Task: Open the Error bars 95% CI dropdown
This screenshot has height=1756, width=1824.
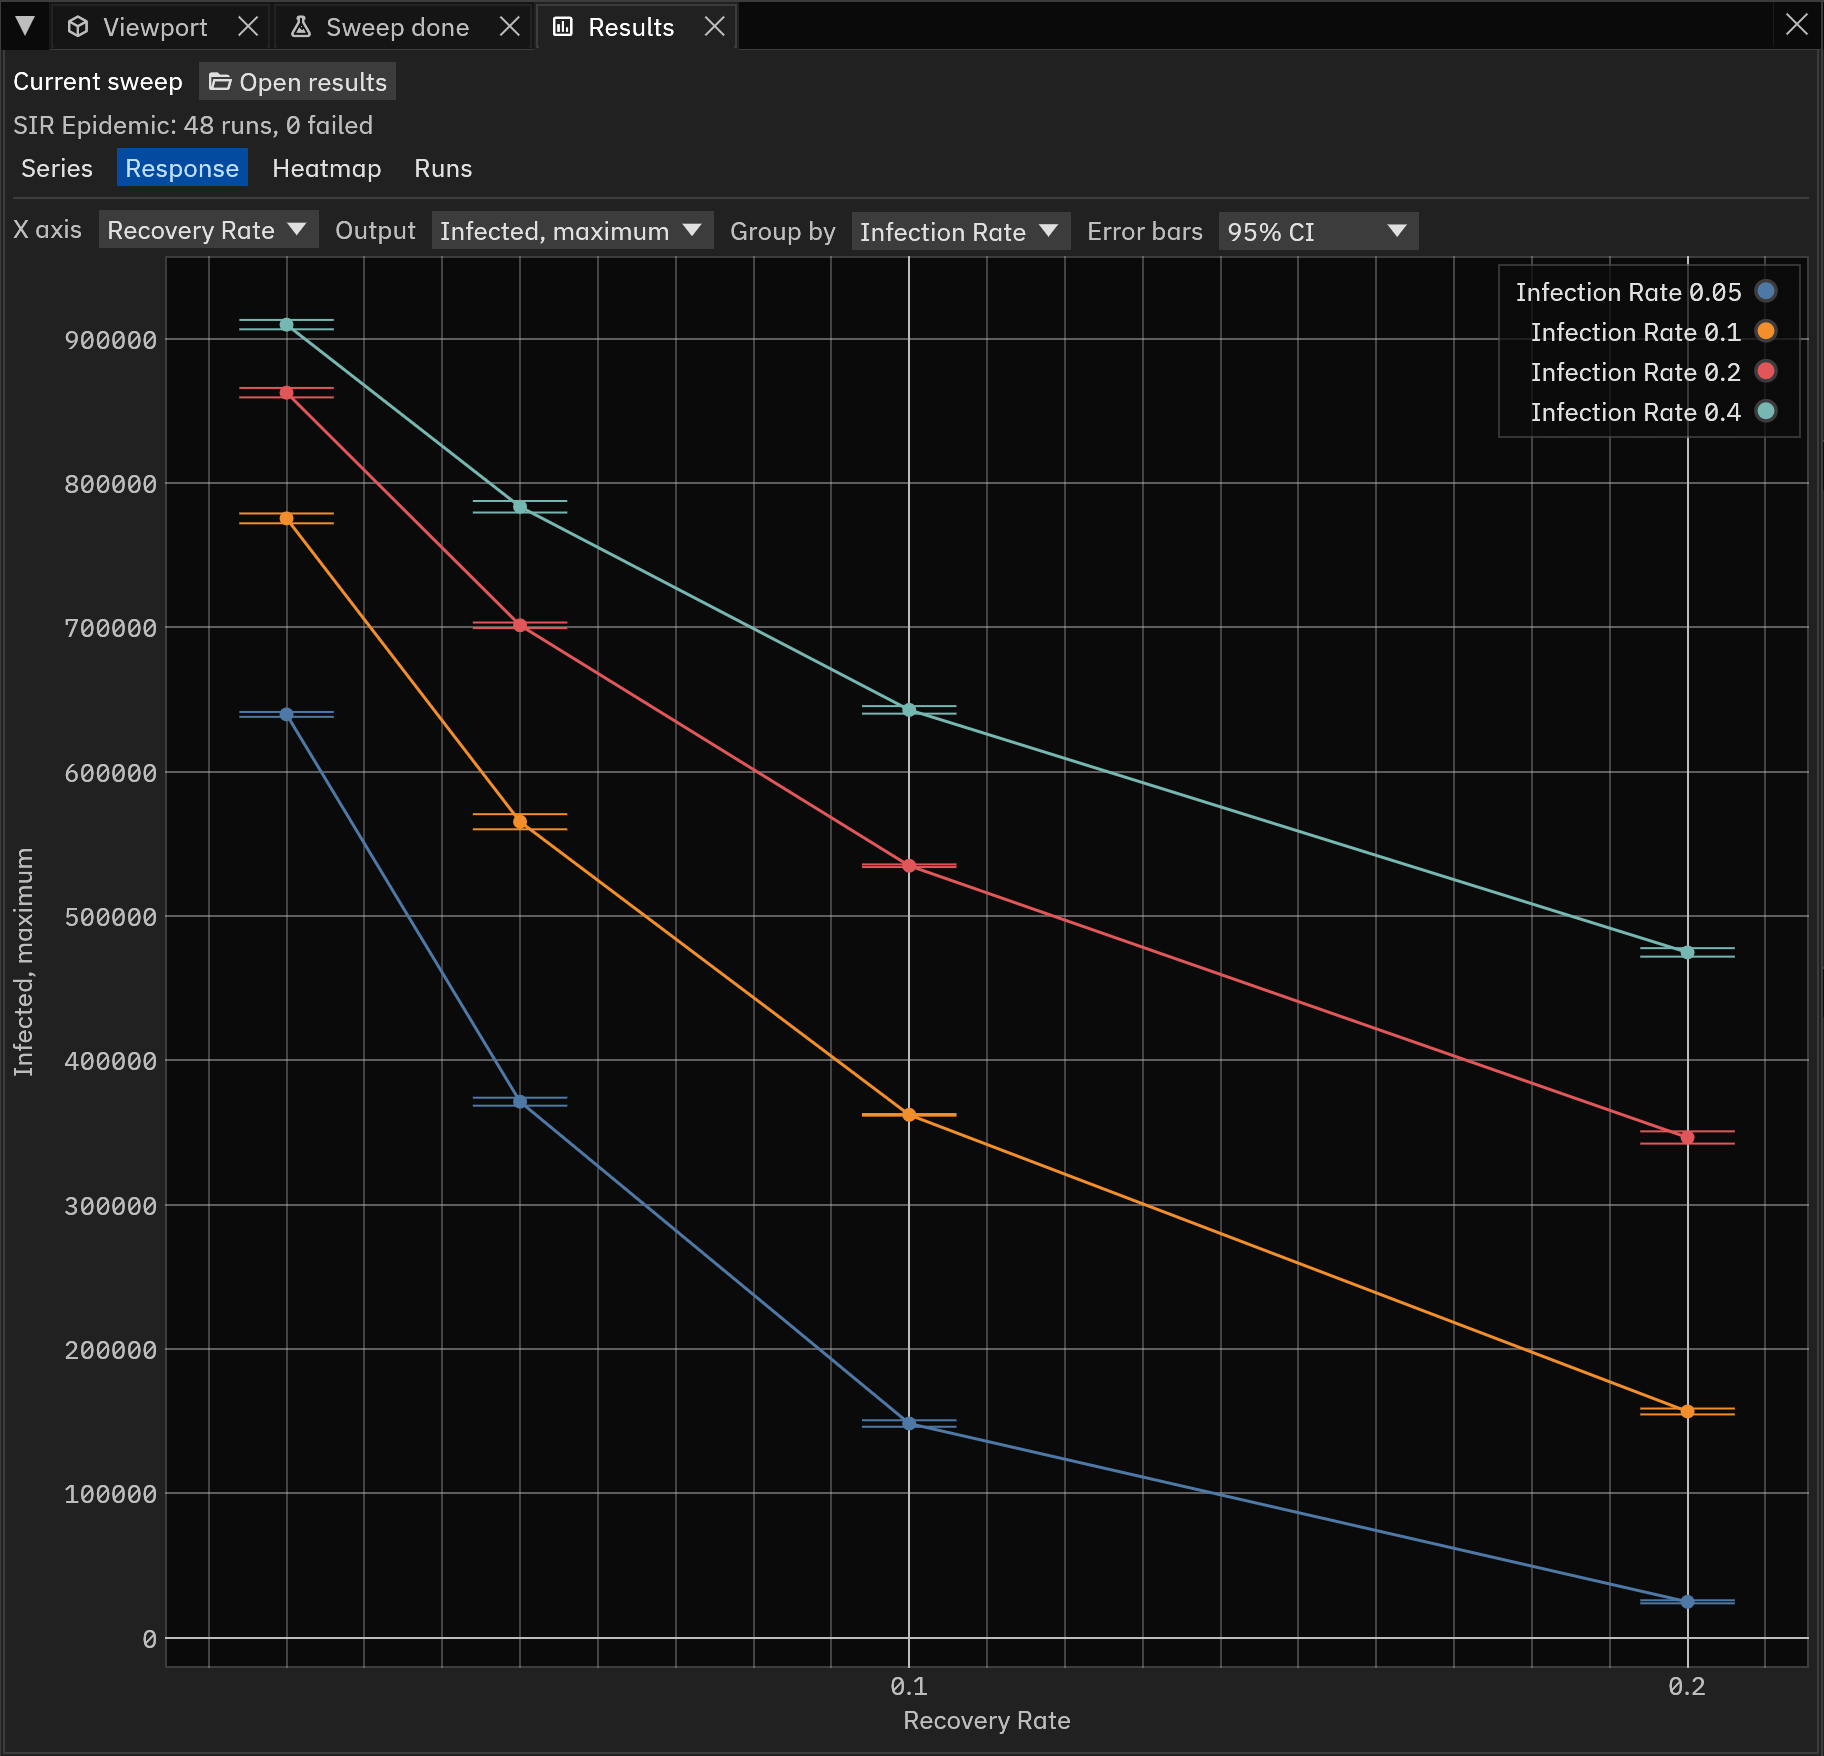Action: (x=1318, y=231)
